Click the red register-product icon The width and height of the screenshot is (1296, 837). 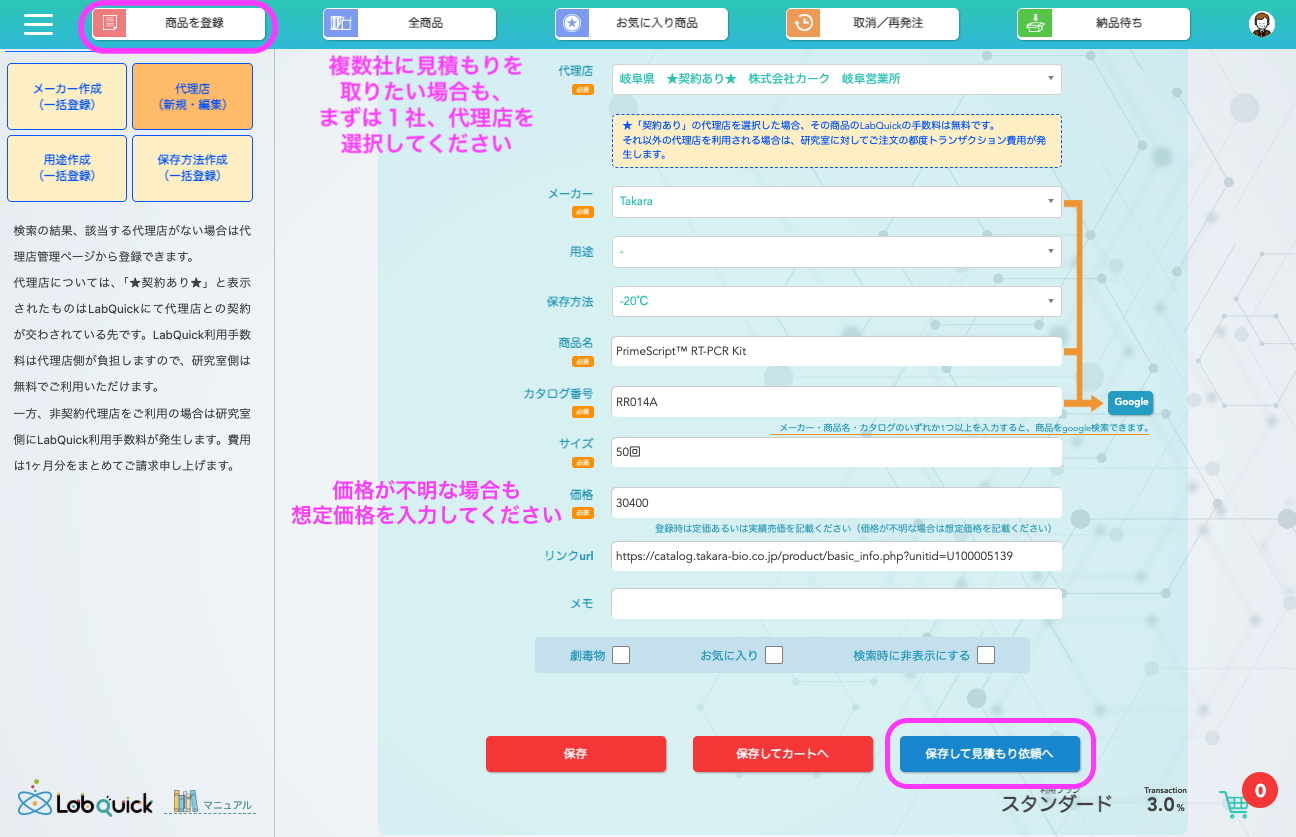coord(110,23)
